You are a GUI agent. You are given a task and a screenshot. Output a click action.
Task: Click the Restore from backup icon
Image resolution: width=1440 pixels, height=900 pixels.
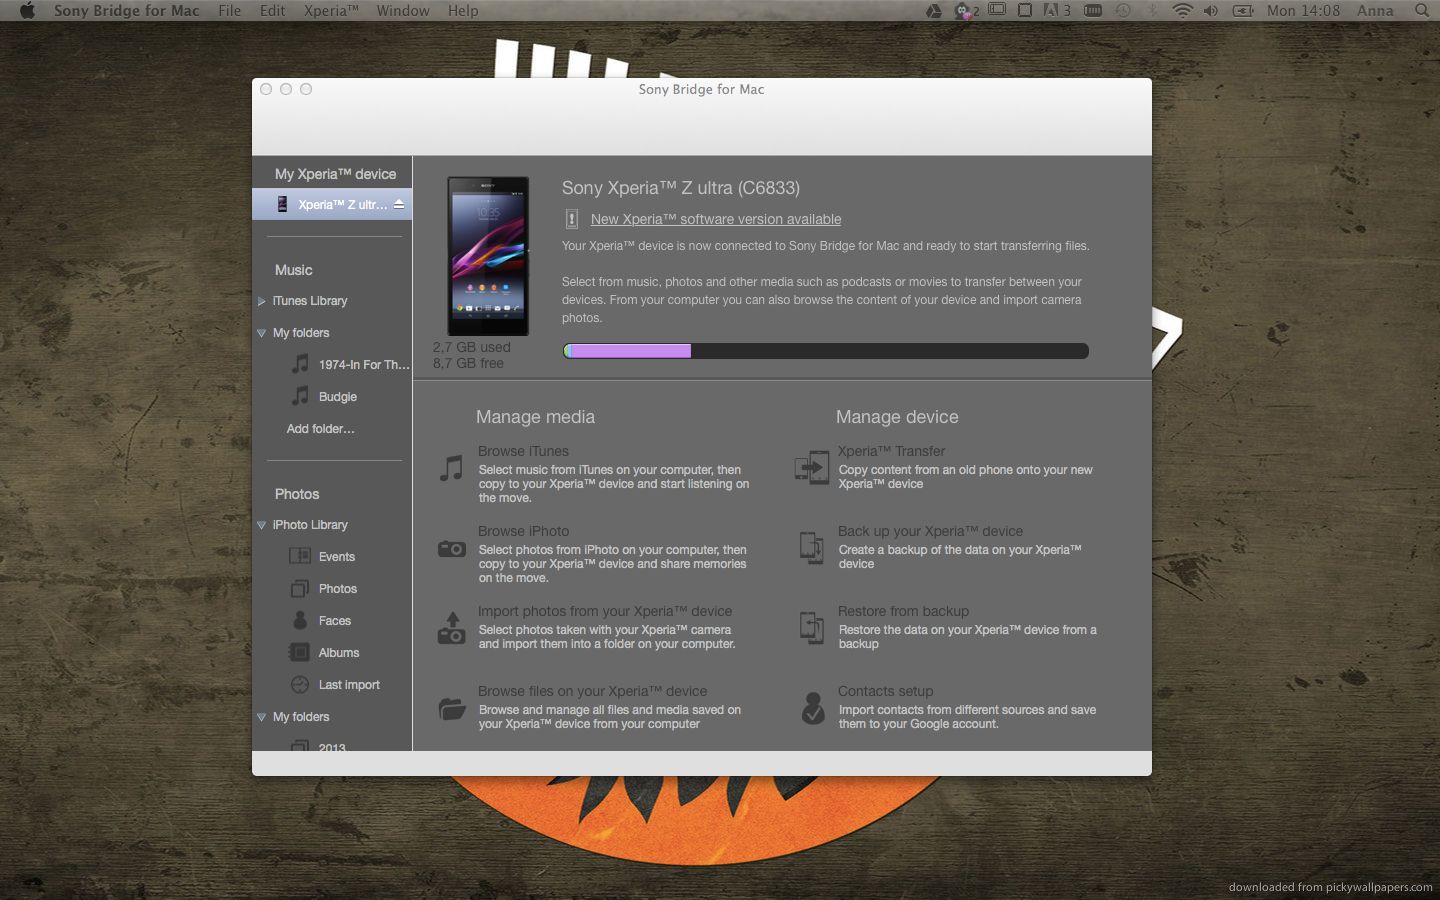pos(811,628)
